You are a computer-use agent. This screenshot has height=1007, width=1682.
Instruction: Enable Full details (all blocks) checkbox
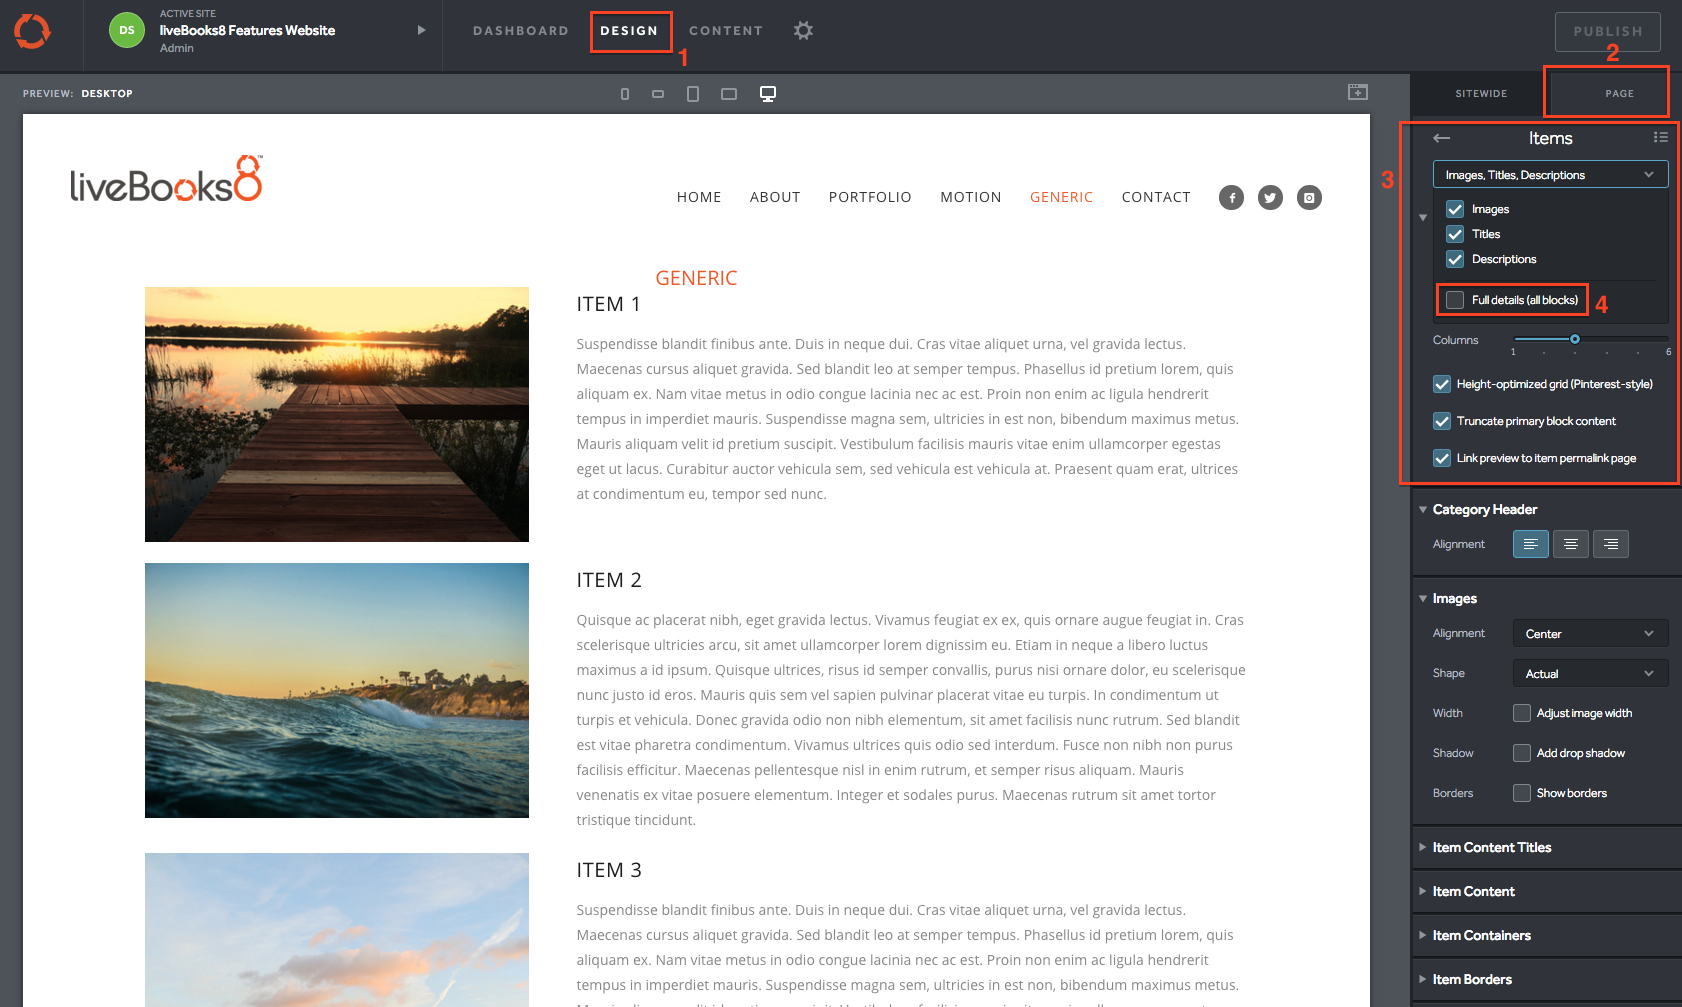(1455, 300)
